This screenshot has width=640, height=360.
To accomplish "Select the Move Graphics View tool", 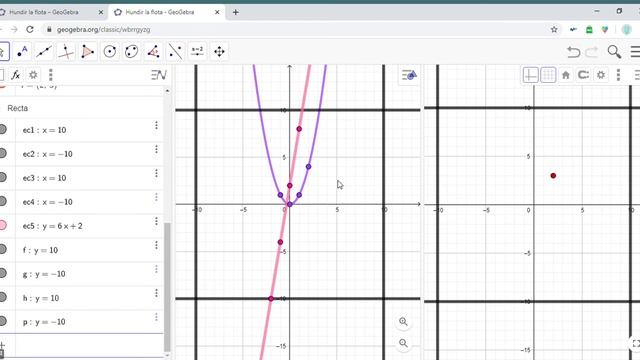I will [219, 52].
